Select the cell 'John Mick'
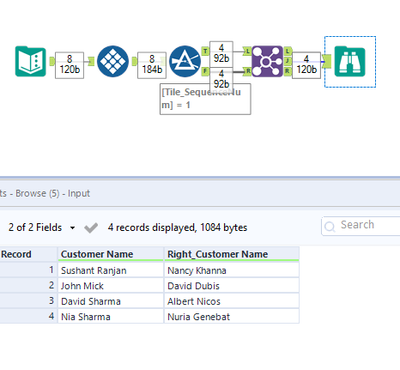Screen dimensions: 400x370 (110, 286)
